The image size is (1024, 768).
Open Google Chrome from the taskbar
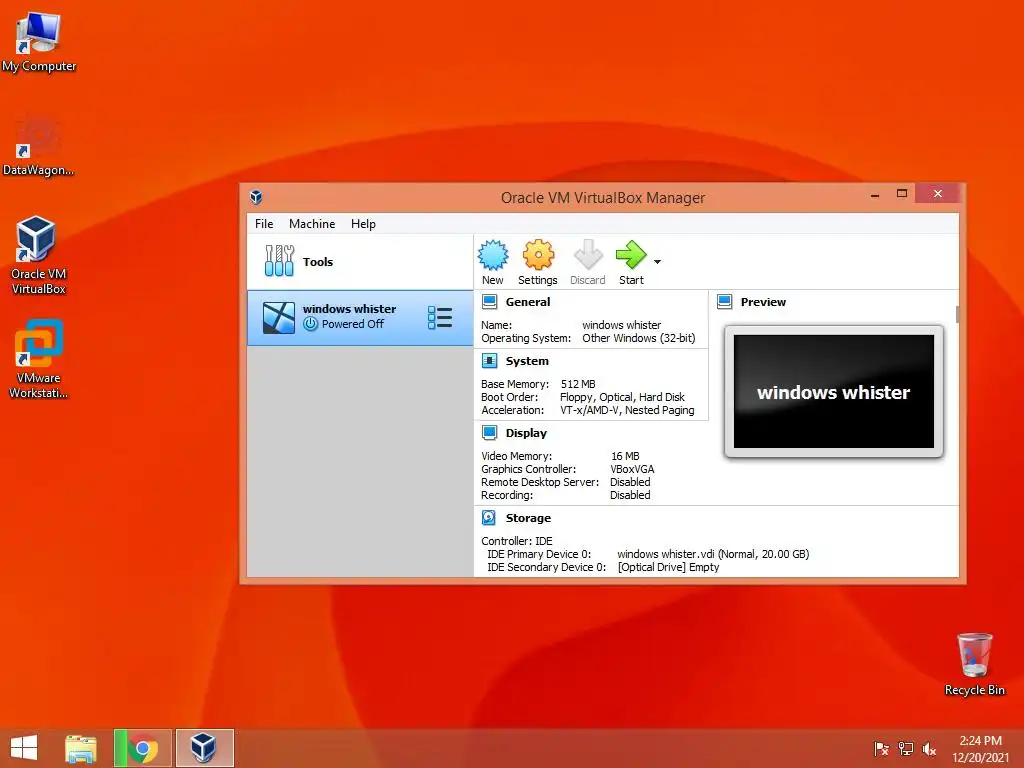[x=142, y=748]
